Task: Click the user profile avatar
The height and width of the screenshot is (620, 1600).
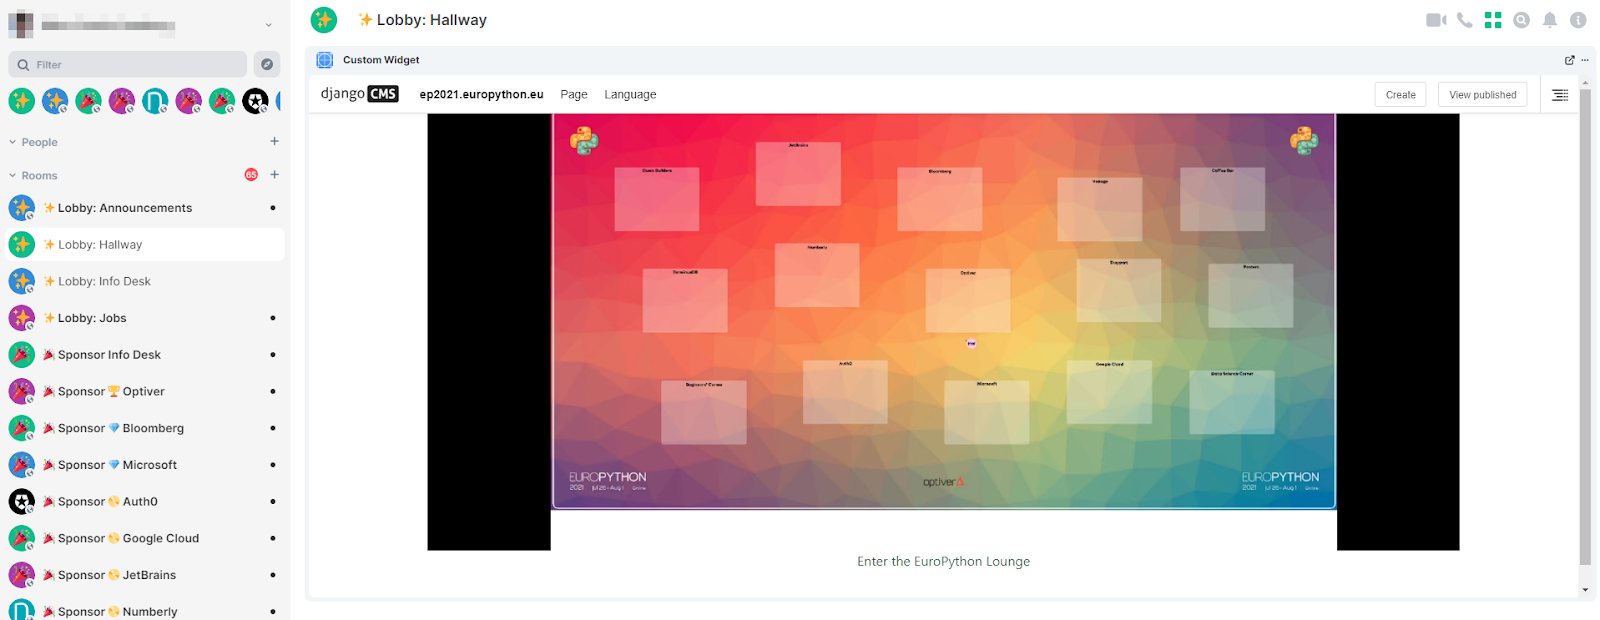Action: click(x=21, y=25)
